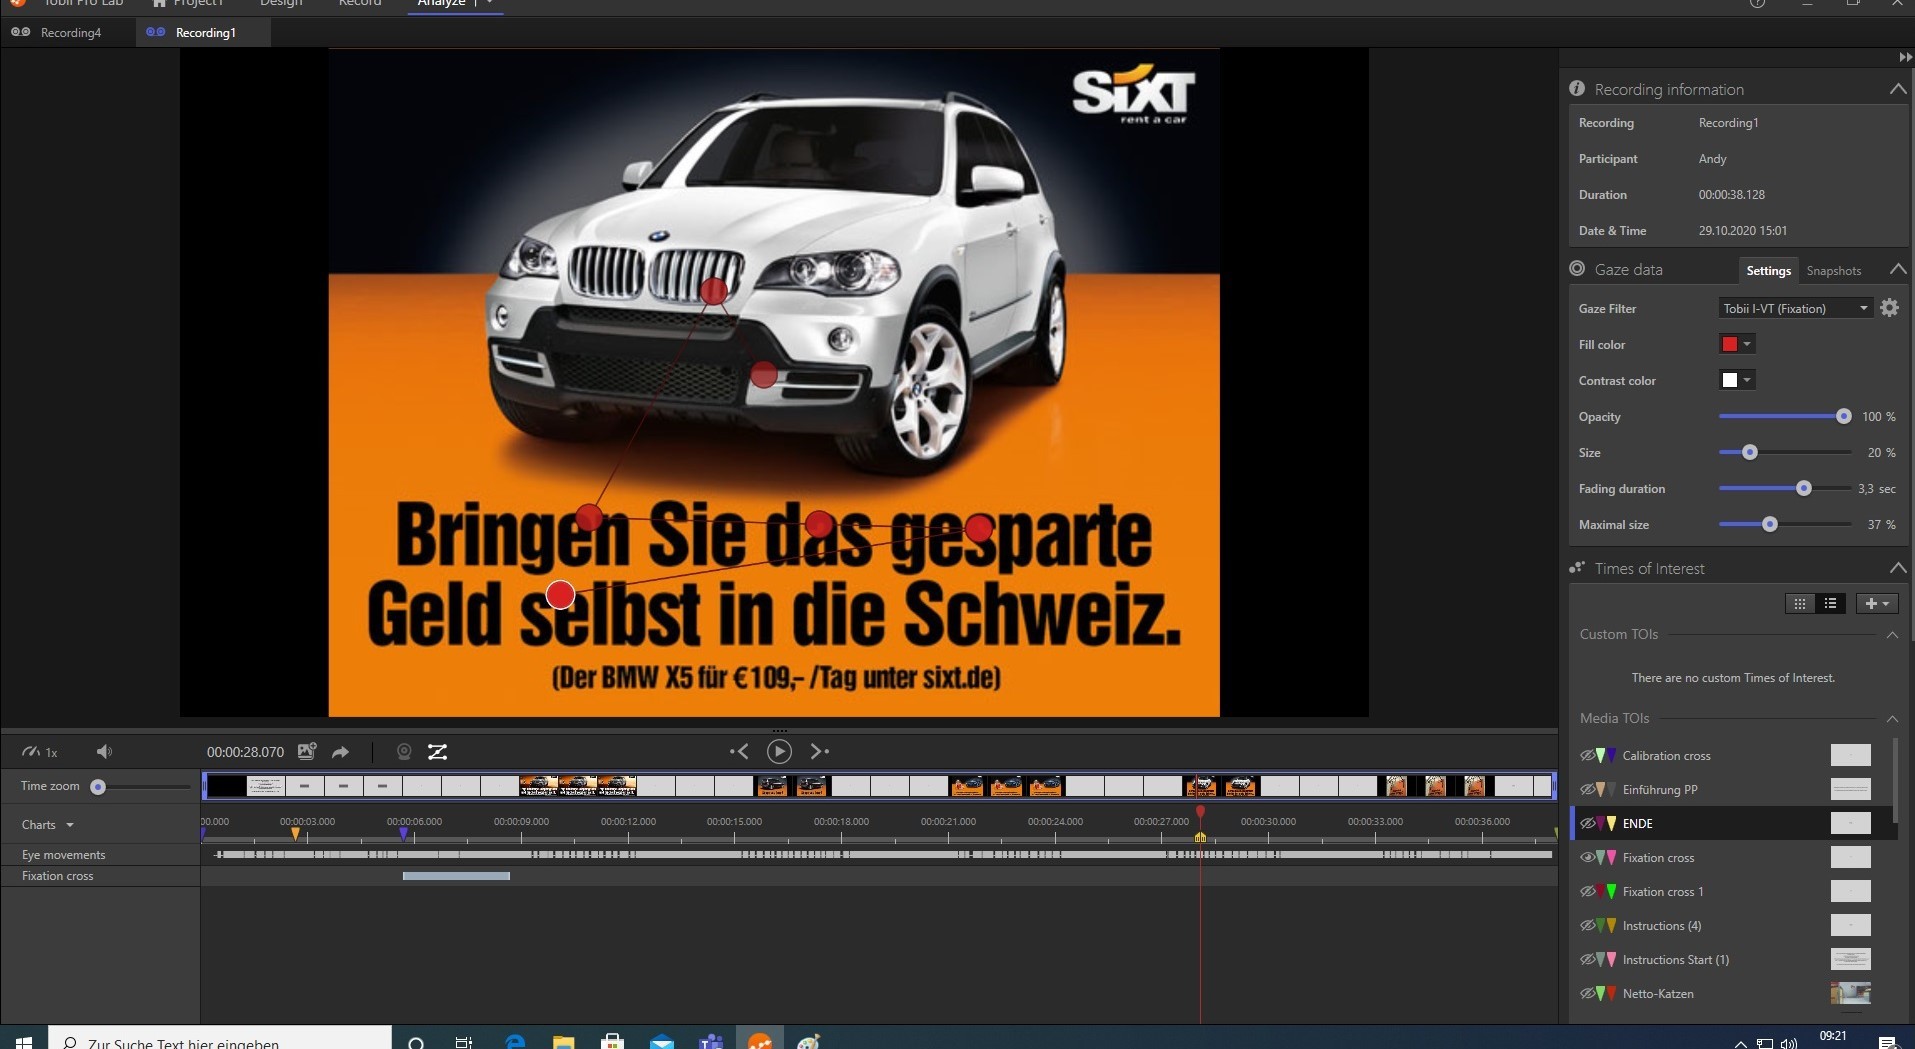Open the Charts dropdown
Image resolution: width=1915 pixels, height=1049 pixels.
click(x=48, y=825)
